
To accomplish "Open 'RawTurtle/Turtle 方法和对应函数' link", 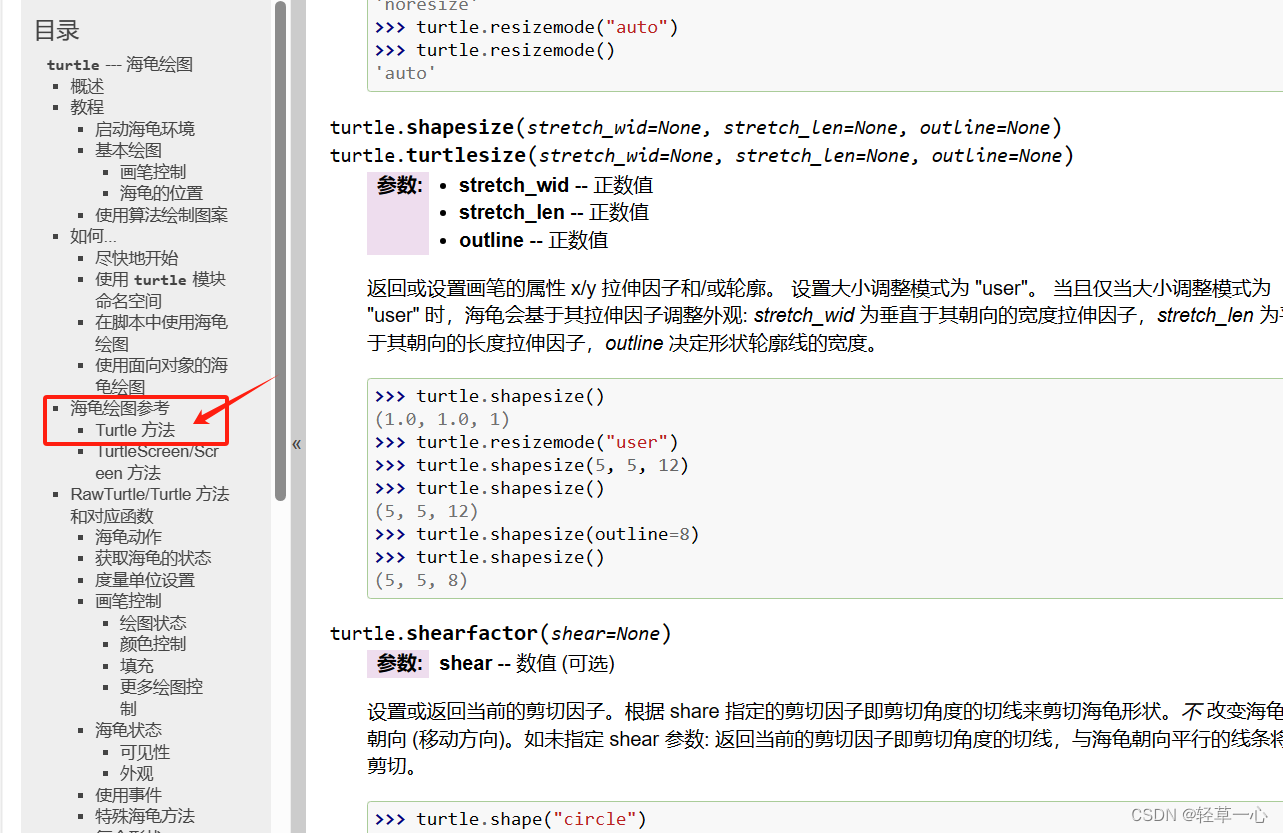I will coord(149,505).
